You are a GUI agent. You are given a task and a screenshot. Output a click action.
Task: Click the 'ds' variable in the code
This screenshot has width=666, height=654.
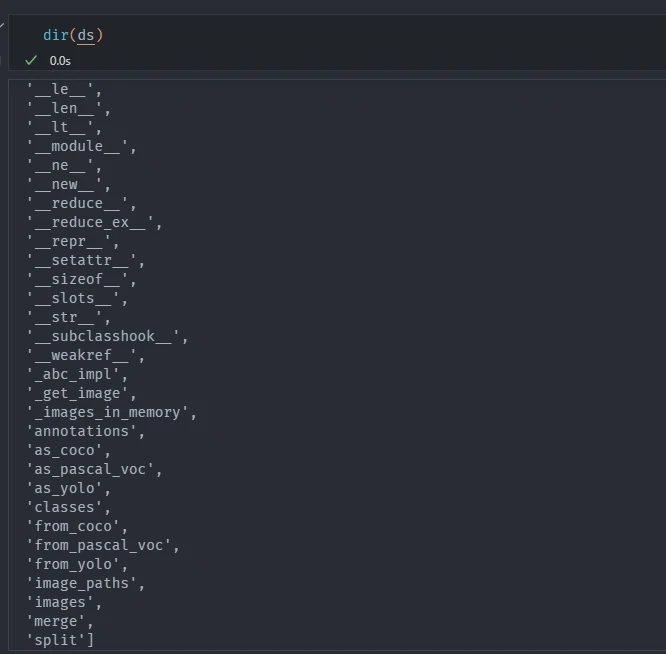pyautogui.click(x=86, y=35)
